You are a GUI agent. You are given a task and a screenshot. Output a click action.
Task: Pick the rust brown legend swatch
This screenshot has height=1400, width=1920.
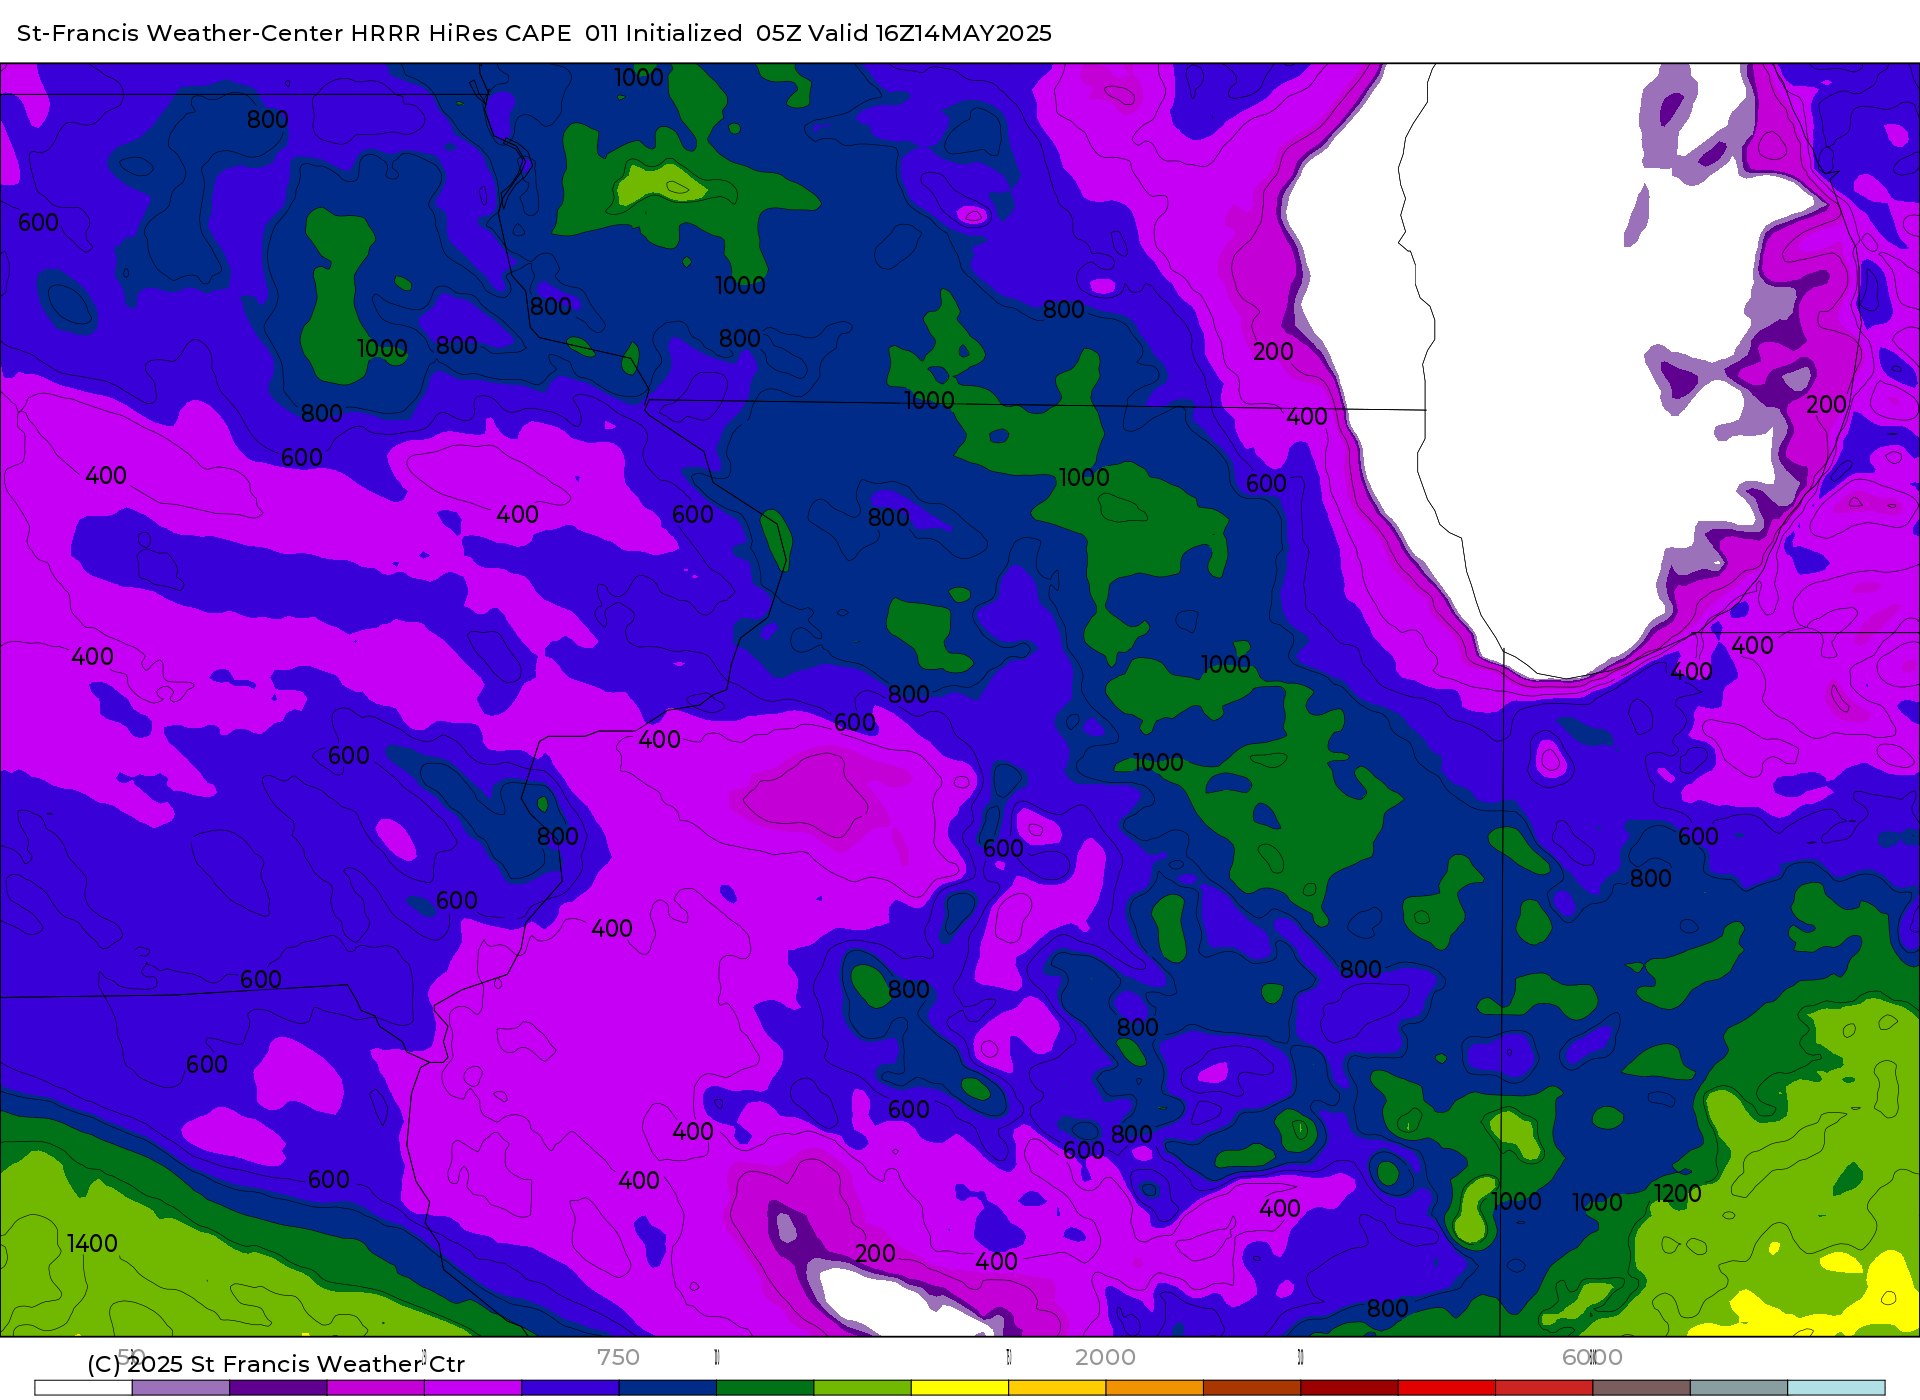[x=1252, y=1388]
